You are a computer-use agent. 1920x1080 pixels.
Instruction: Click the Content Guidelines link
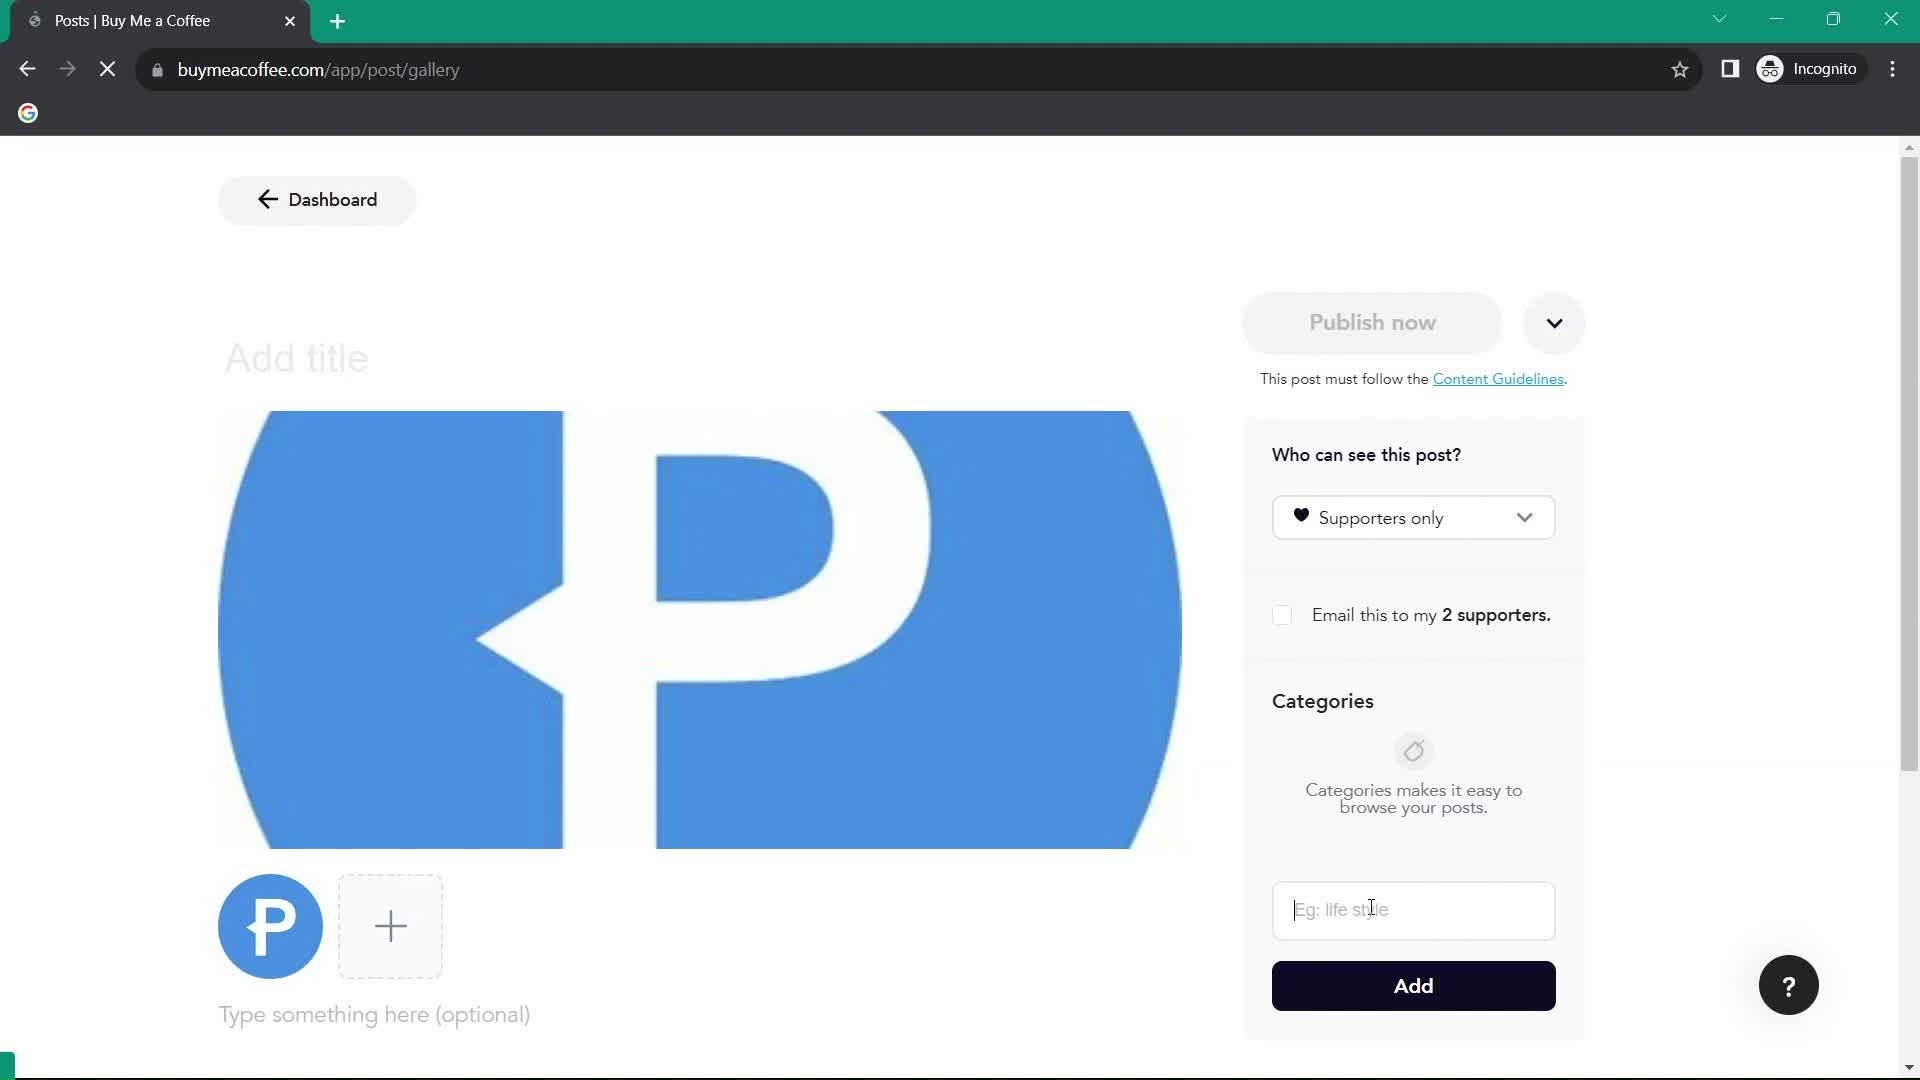[1498, 378]
